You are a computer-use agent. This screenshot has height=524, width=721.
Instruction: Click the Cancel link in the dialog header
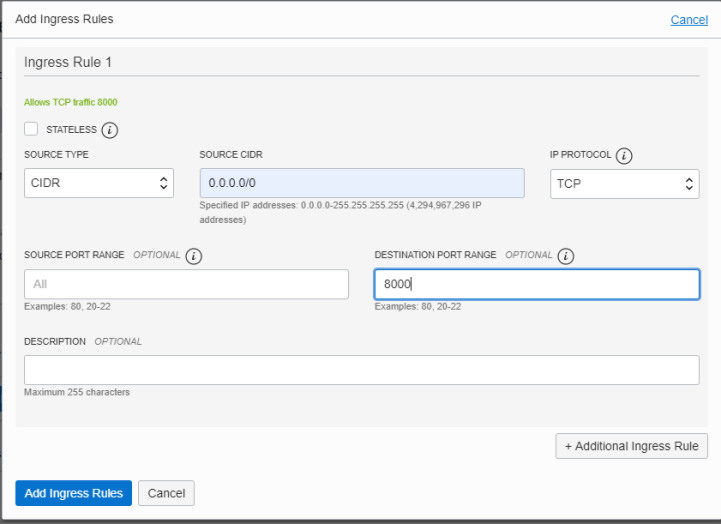(x=689, y=20)
